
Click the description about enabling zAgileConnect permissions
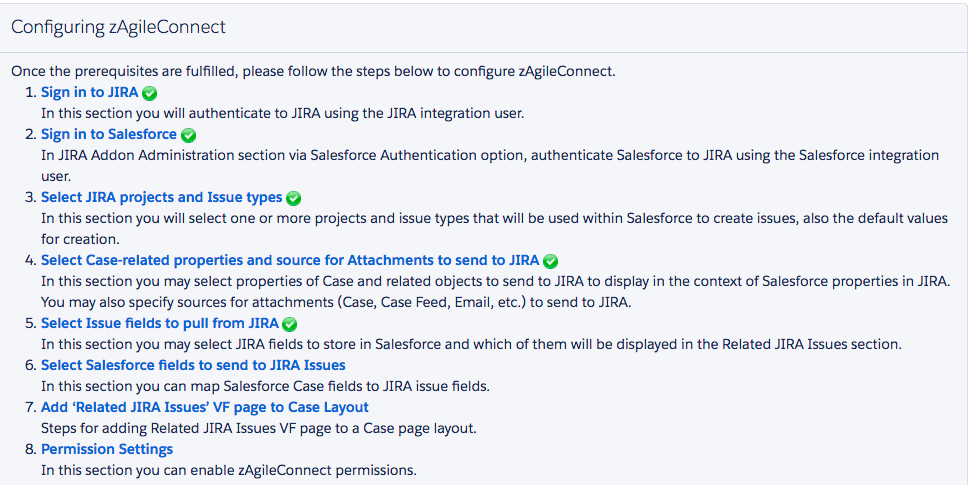coord(229,471)
